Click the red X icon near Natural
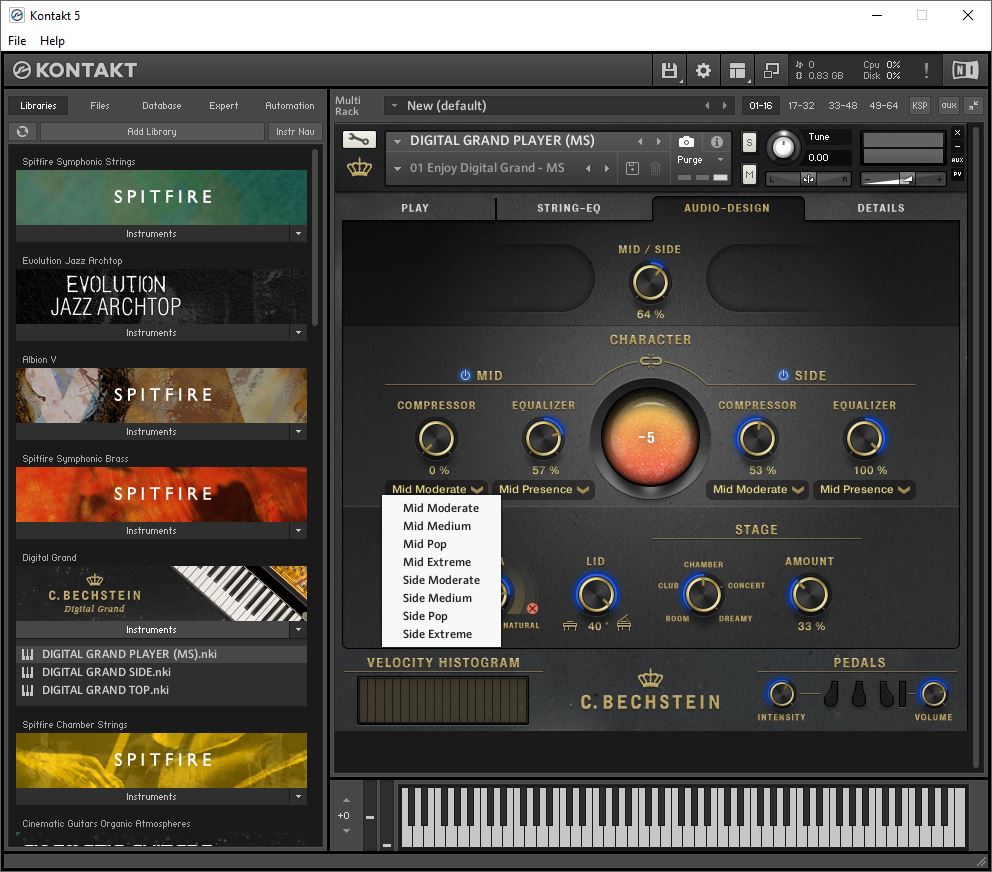992x872 pixels. point(533,608)
